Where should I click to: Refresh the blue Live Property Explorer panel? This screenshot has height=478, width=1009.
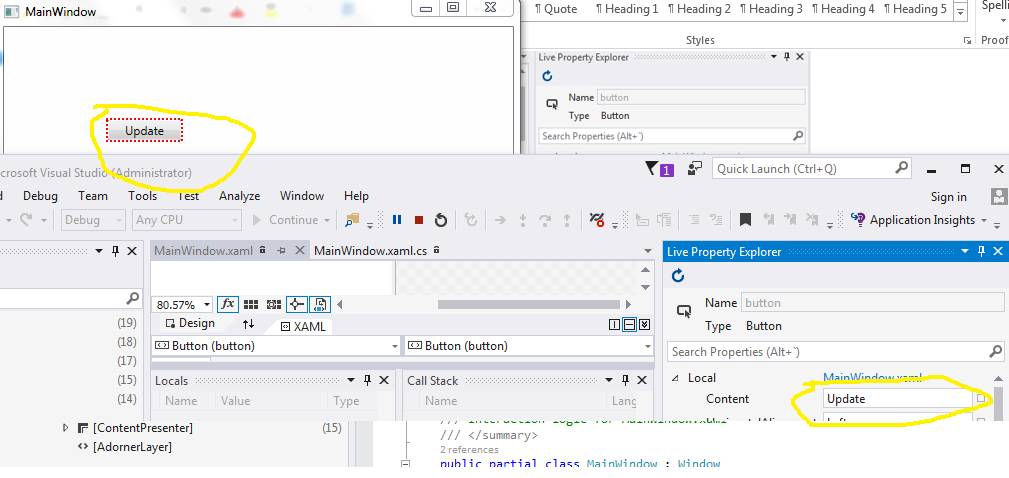[678, 276]
